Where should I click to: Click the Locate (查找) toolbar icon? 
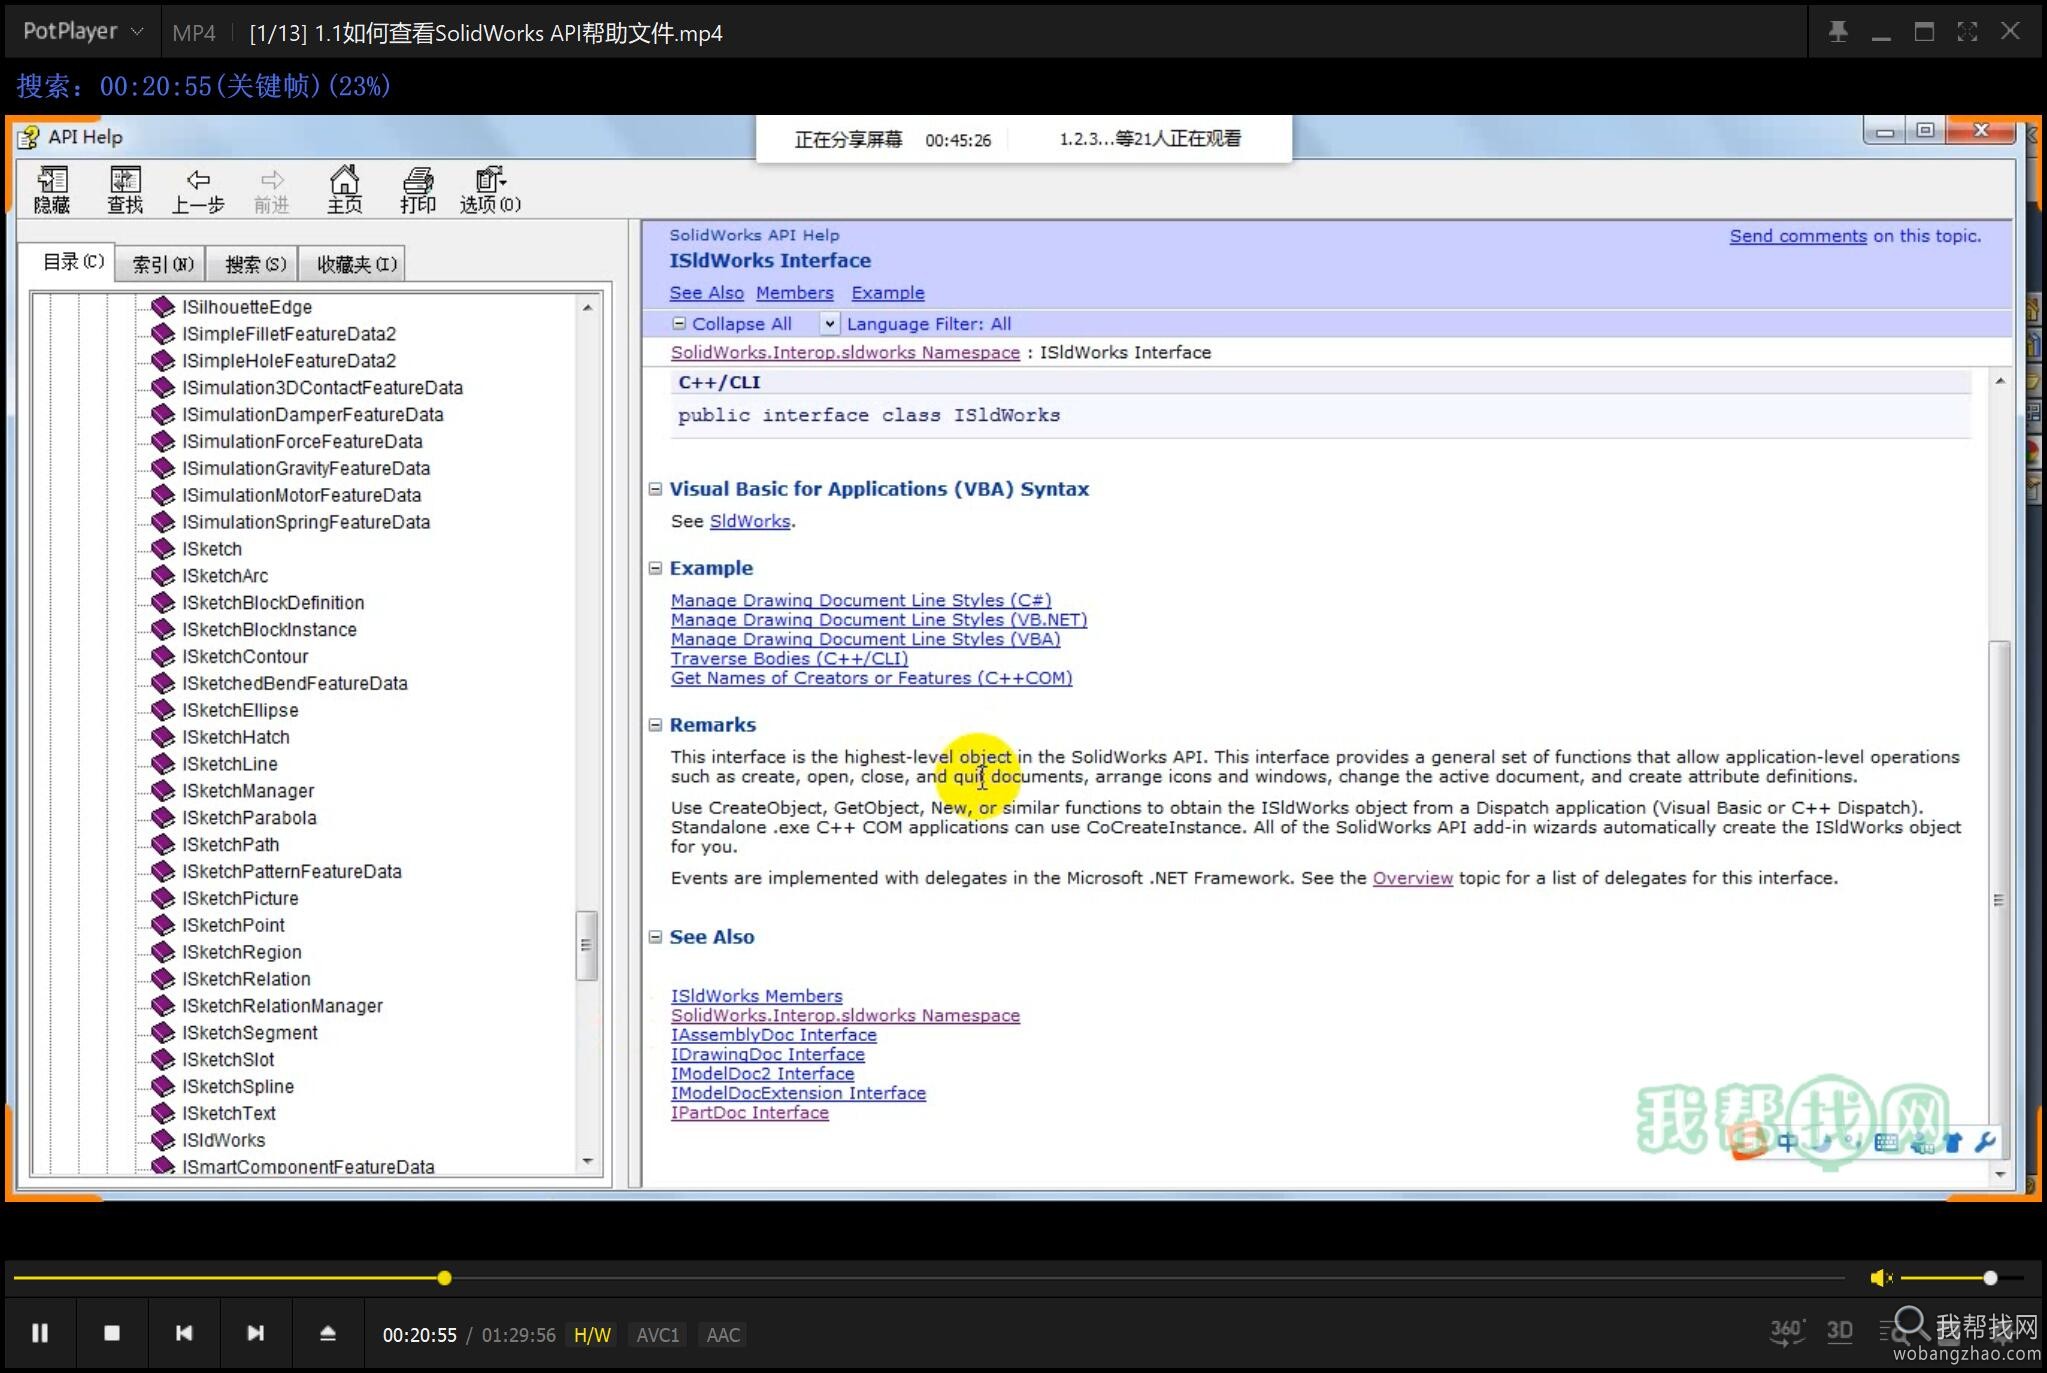click(x=125, y=190)
